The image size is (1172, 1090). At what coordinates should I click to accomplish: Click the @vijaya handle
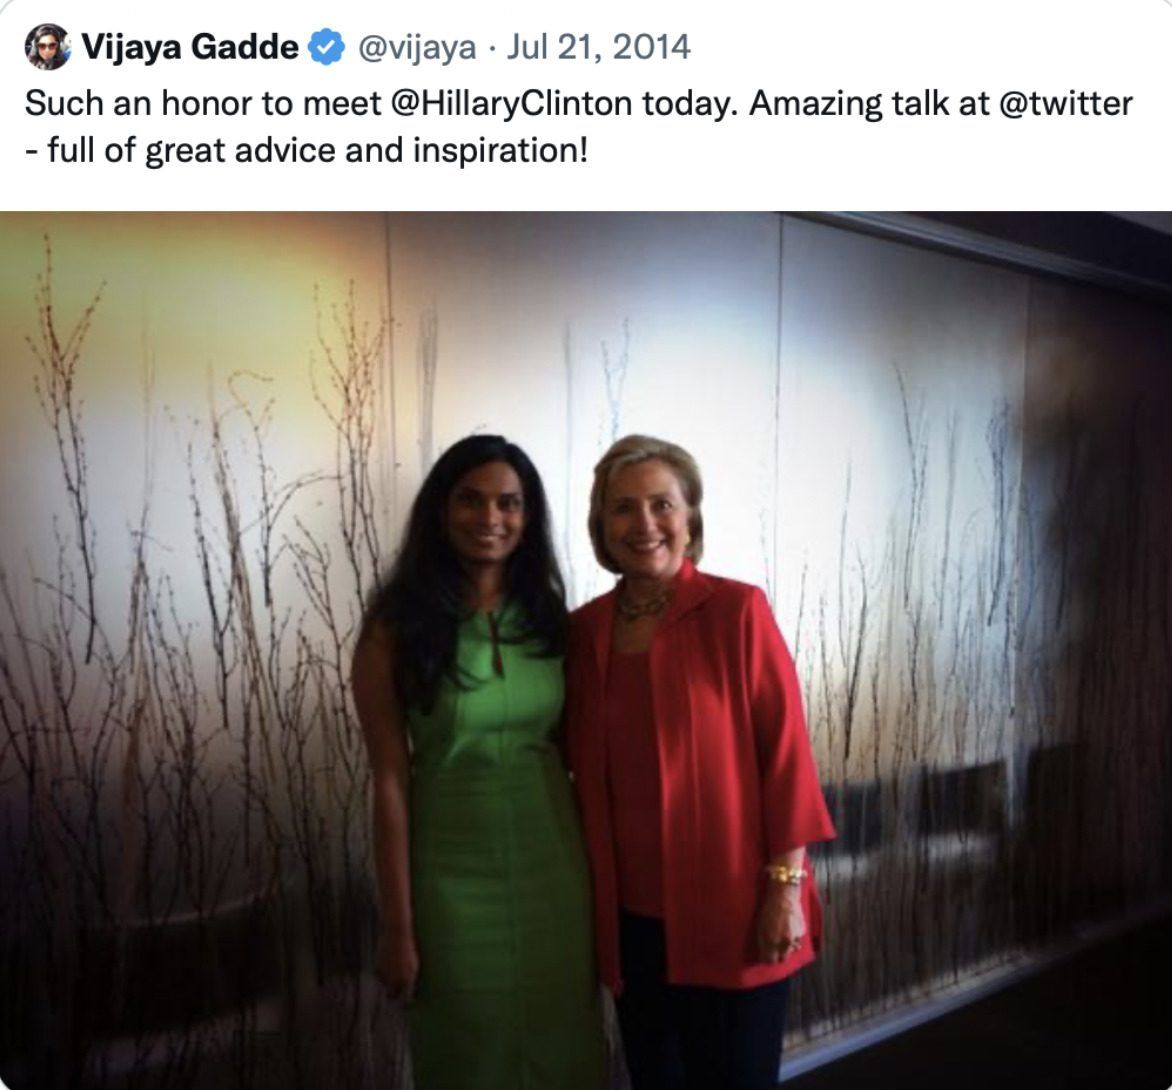coord(416,47)
